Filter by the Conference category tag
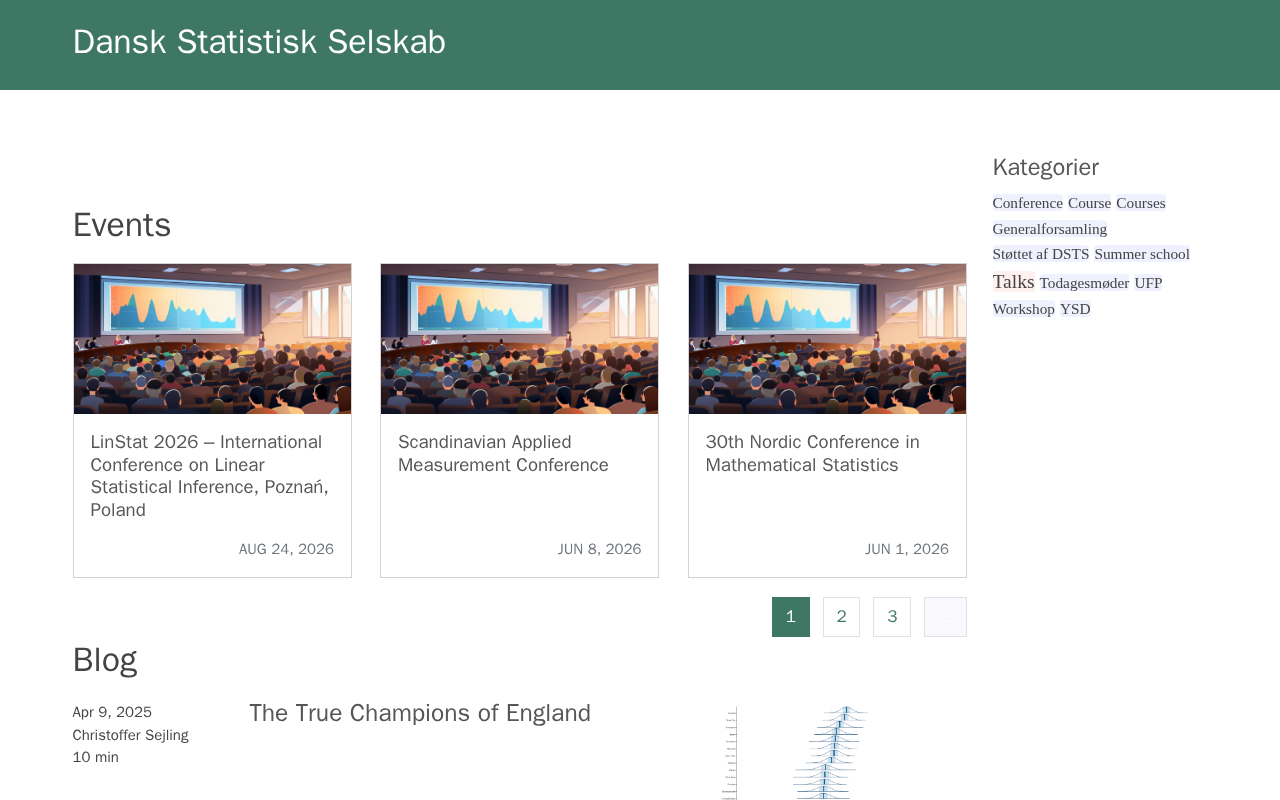The height and width of the screenshot is (800, 1280). [x=1027, y=203]
